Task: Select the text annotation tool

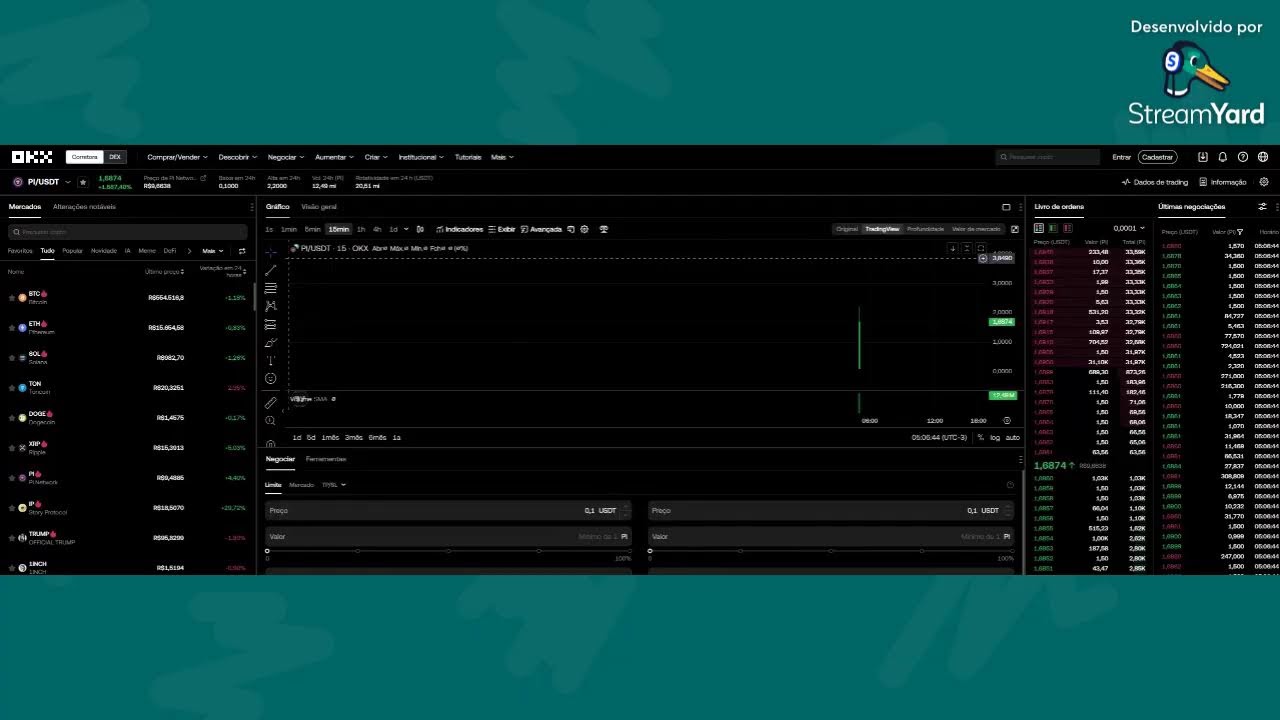Action: pos(271,360)
